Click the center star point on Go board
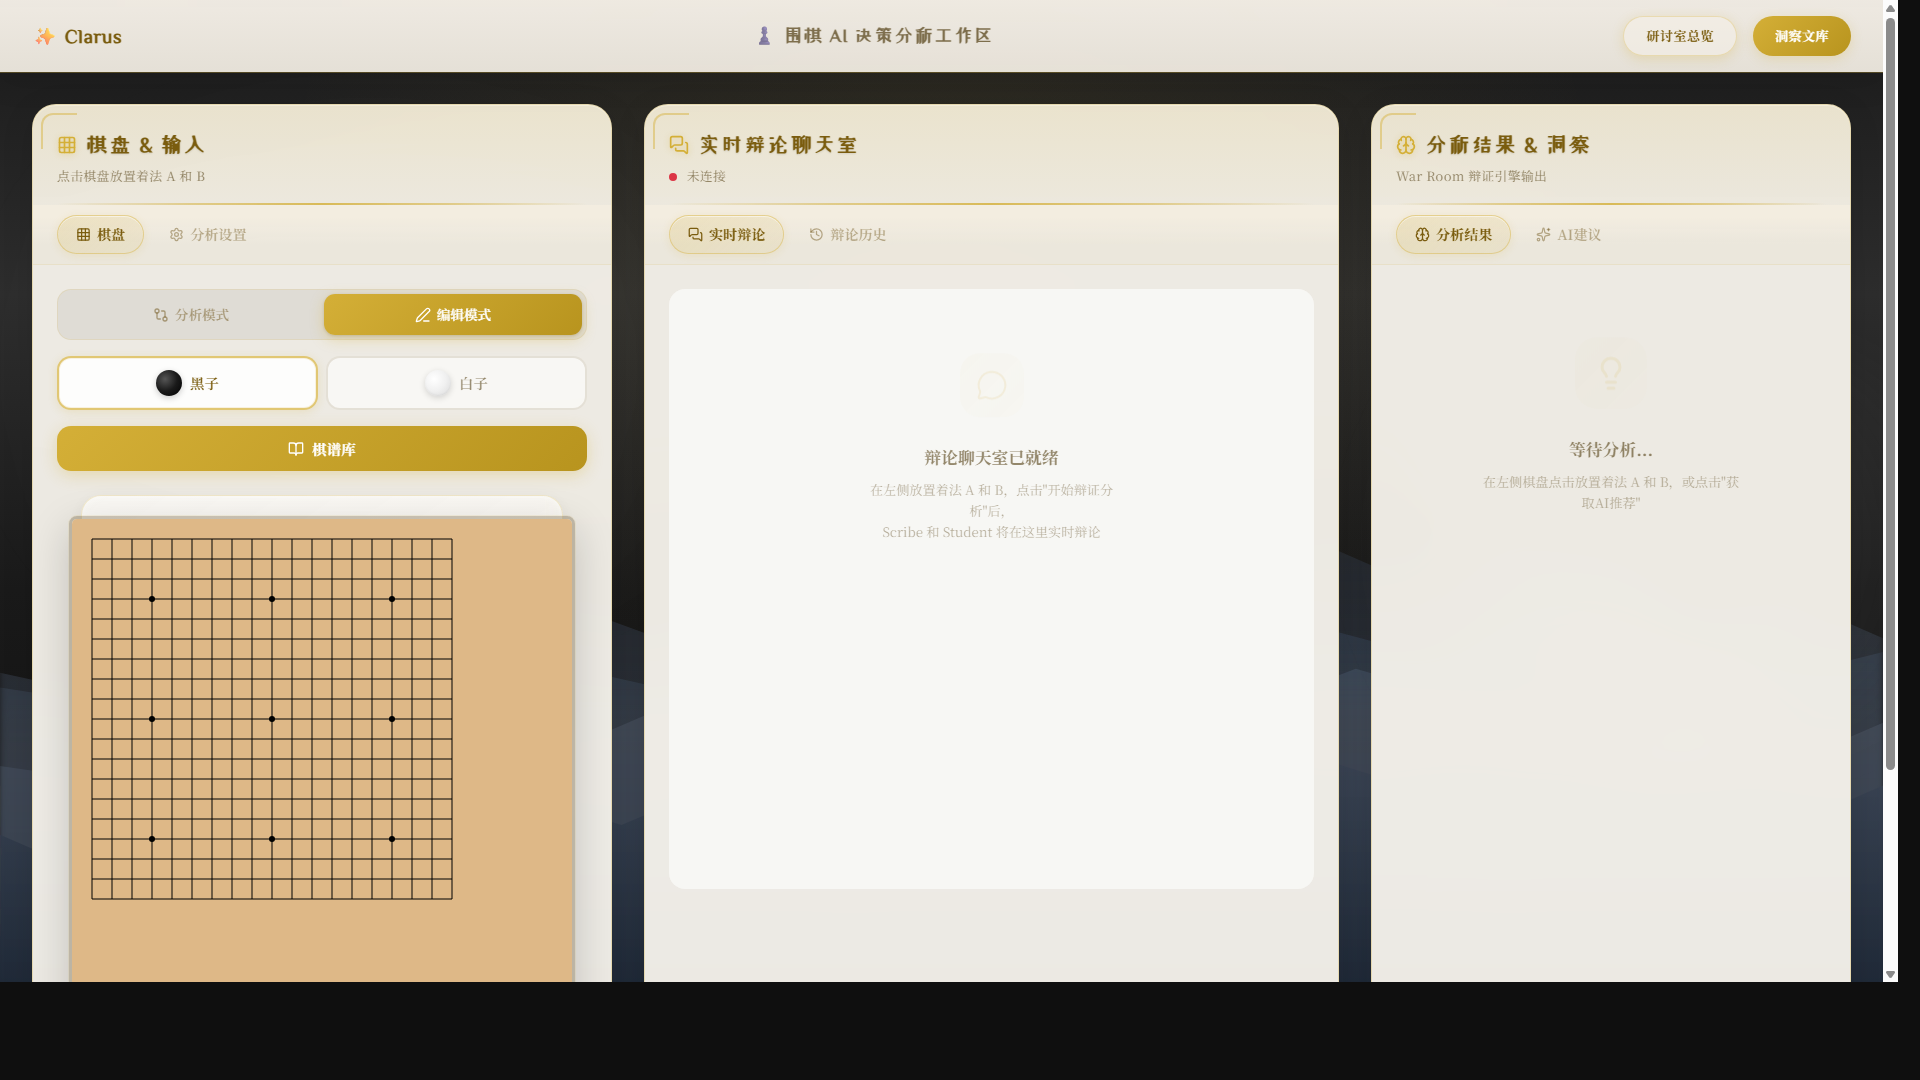 click(x=272, y=719)
